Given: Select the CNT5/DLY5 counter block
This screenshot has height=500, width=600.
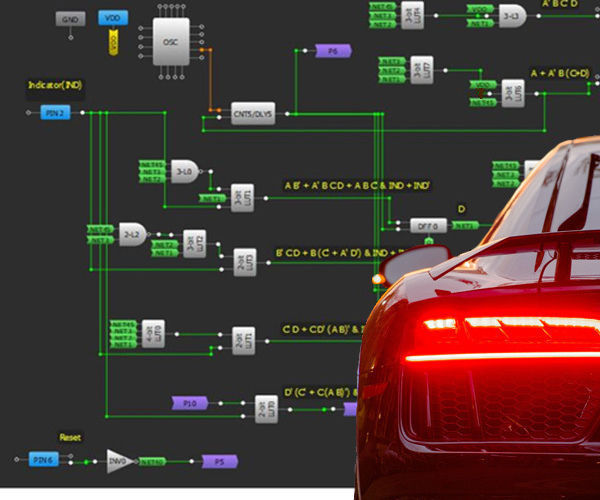Looking at the screenshot, I should [253, 114].
